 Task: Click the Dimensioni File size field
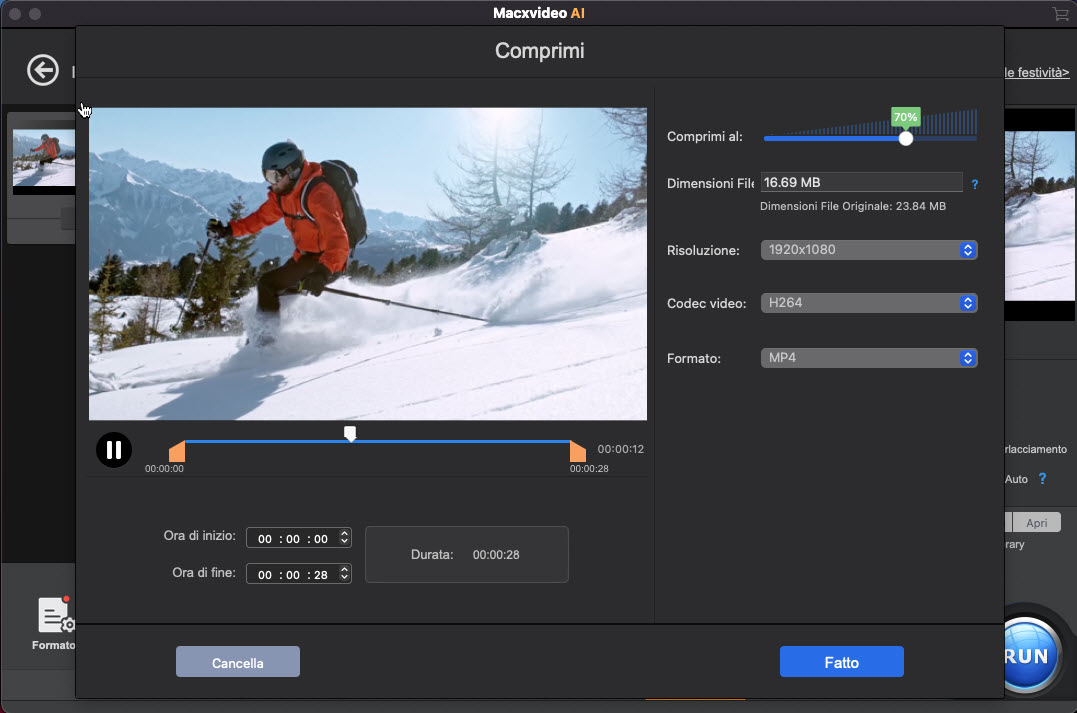[860, 182]
